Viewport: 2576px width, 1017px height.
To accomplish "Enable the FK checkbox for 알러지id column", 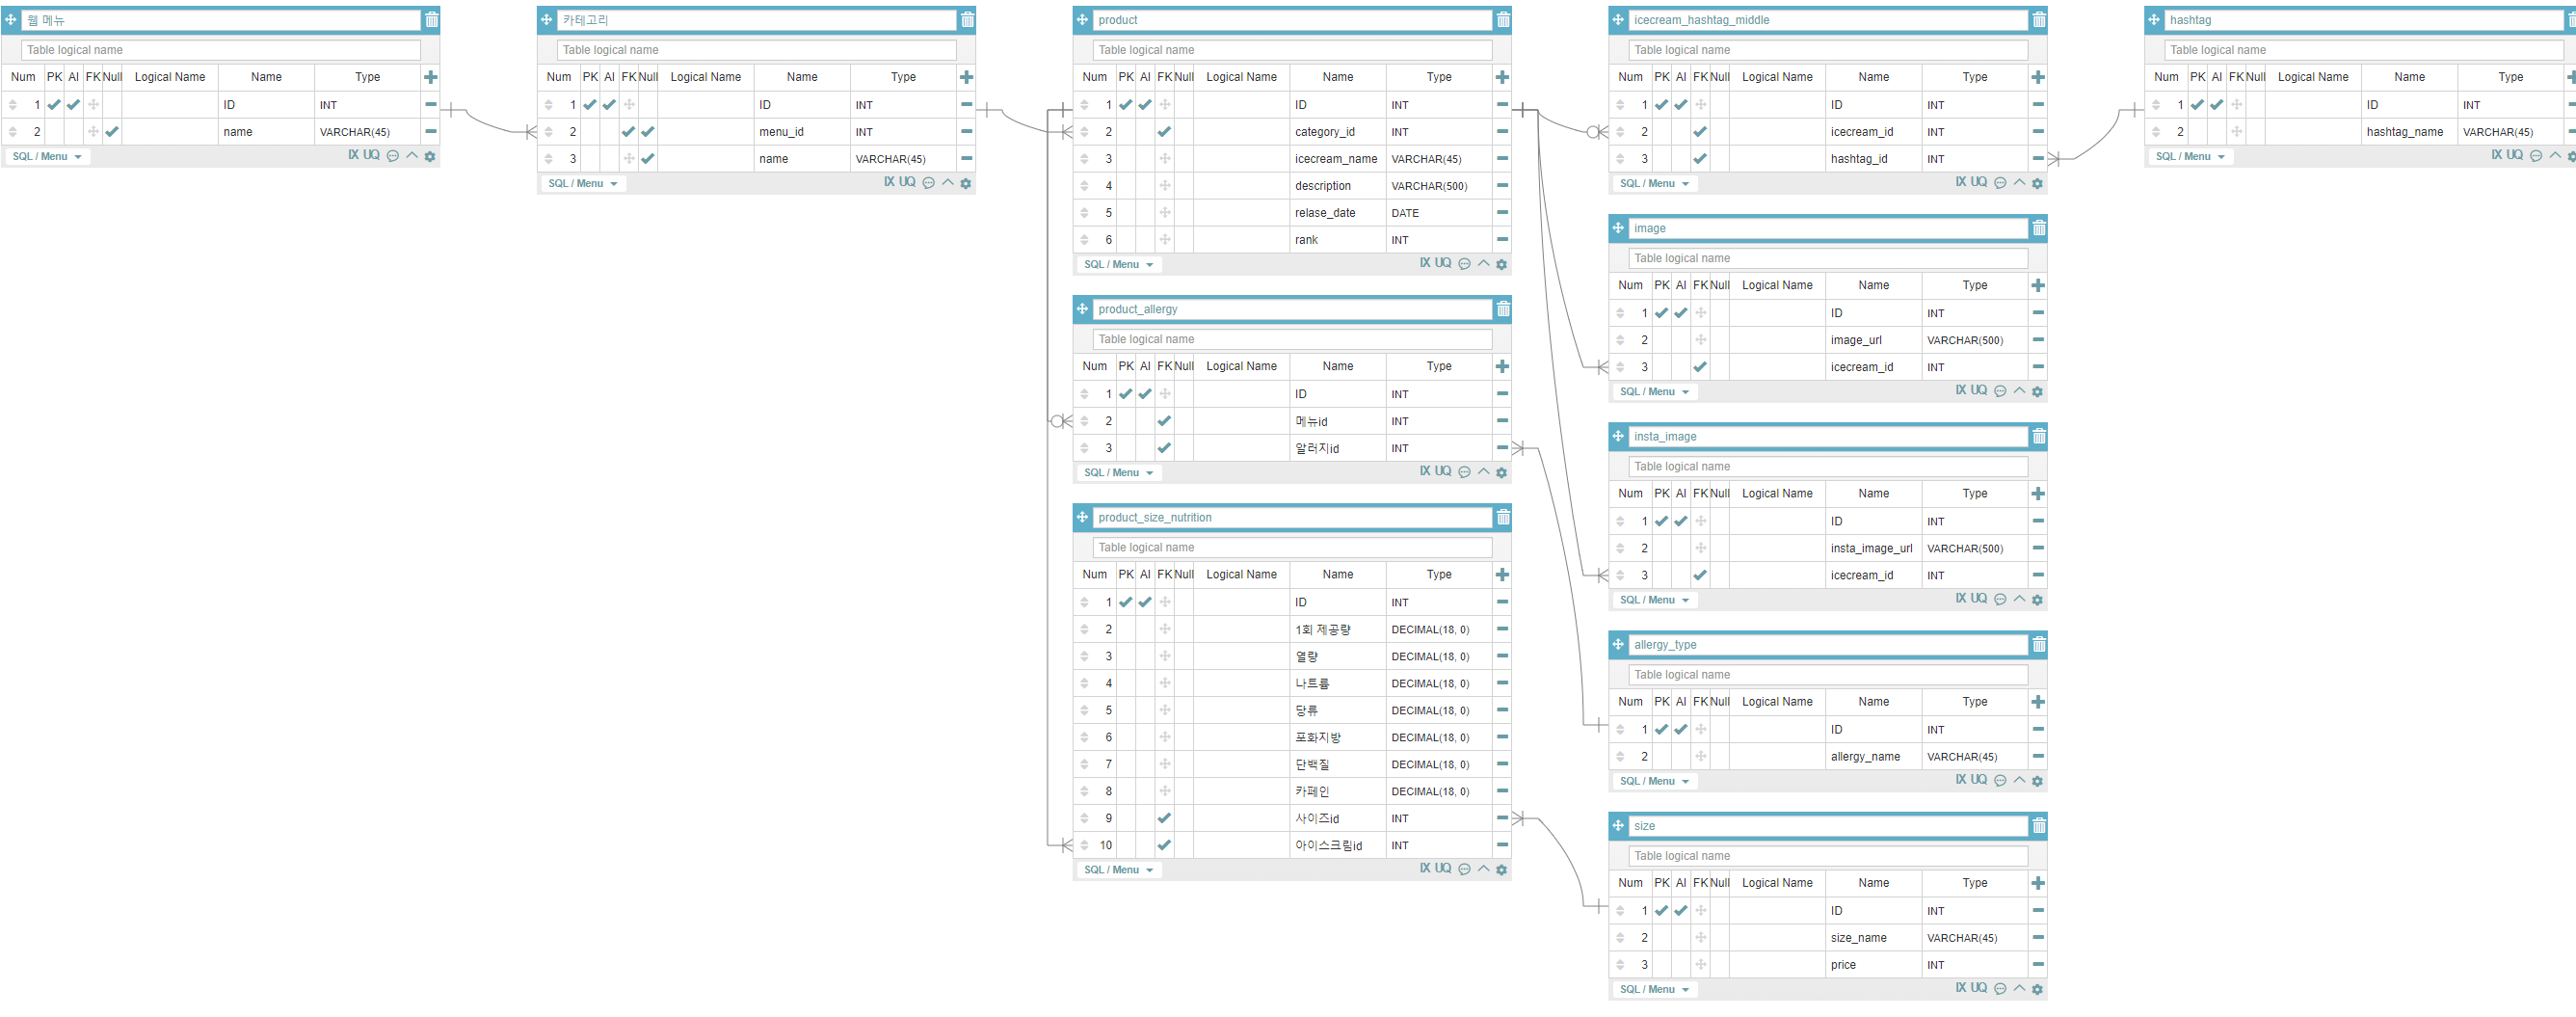I will (1164, 448).
